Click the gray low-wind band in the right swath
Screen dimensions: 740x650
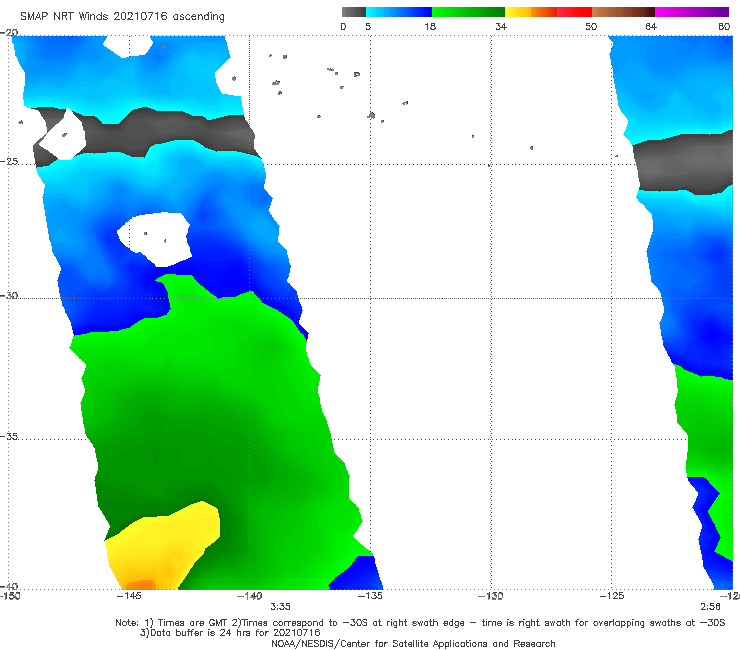[x=684, y=163]
